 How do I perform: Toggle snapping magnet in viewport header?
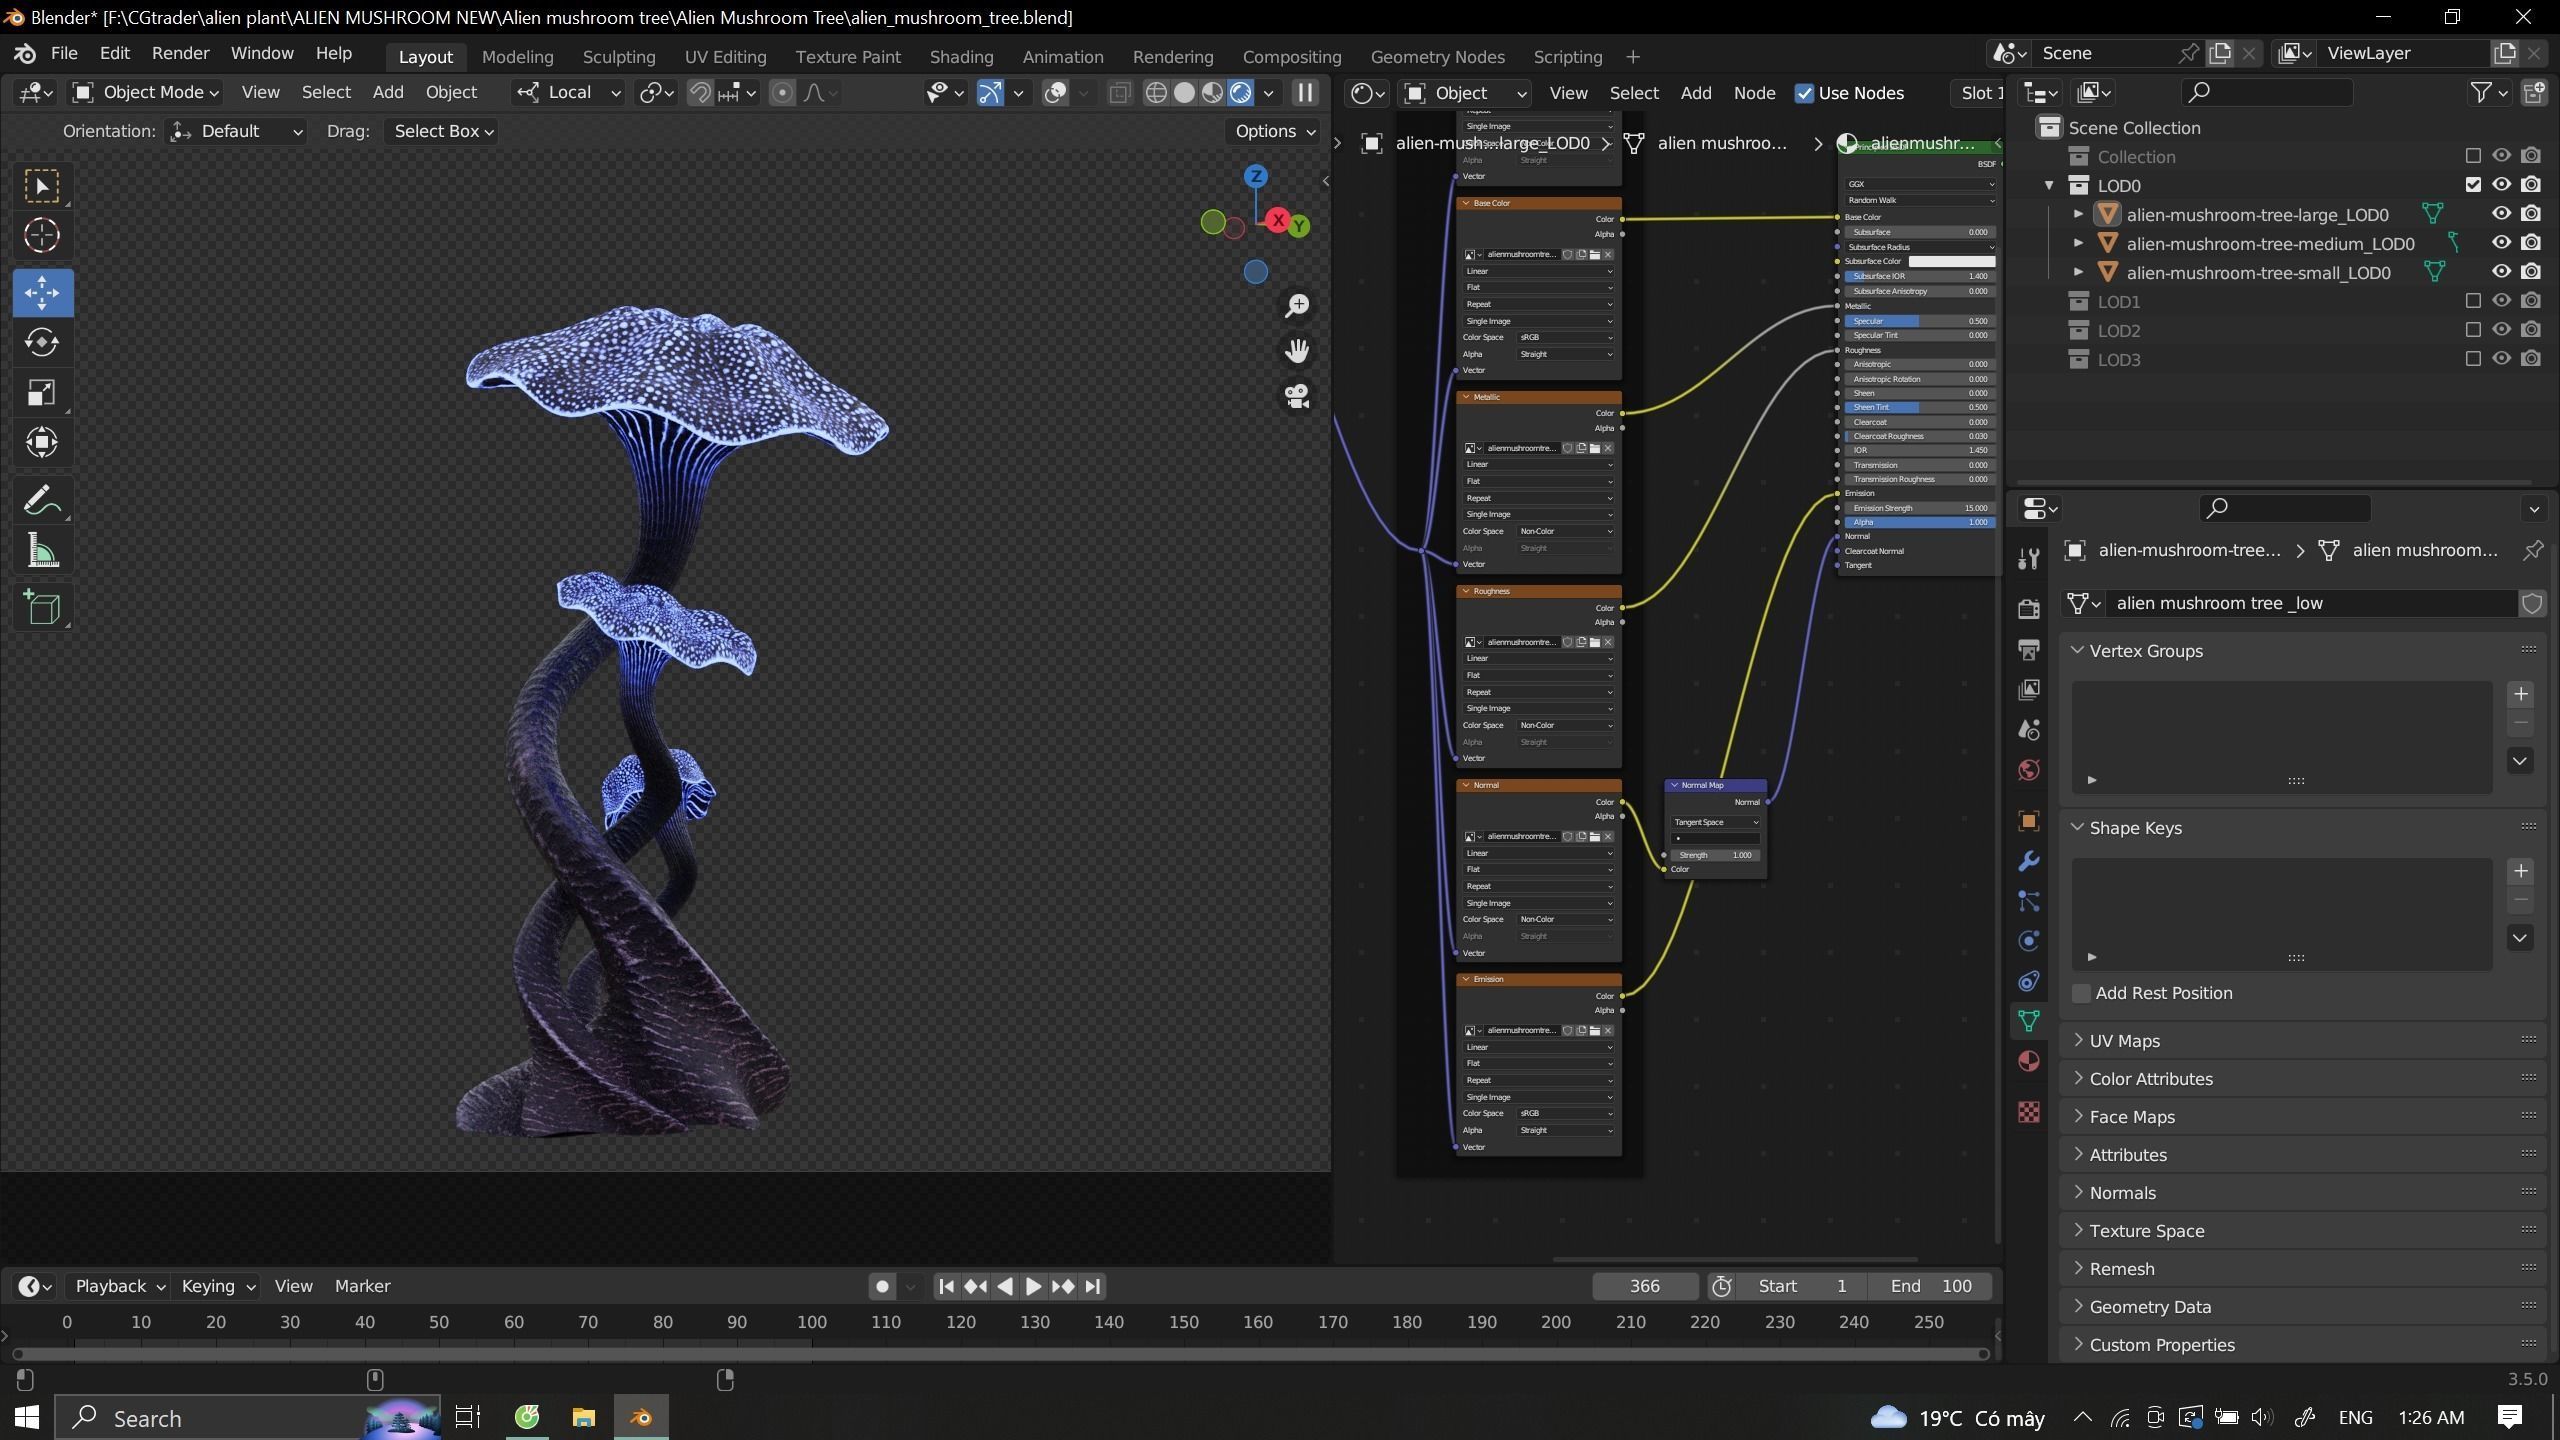click(x=700, y=93)
